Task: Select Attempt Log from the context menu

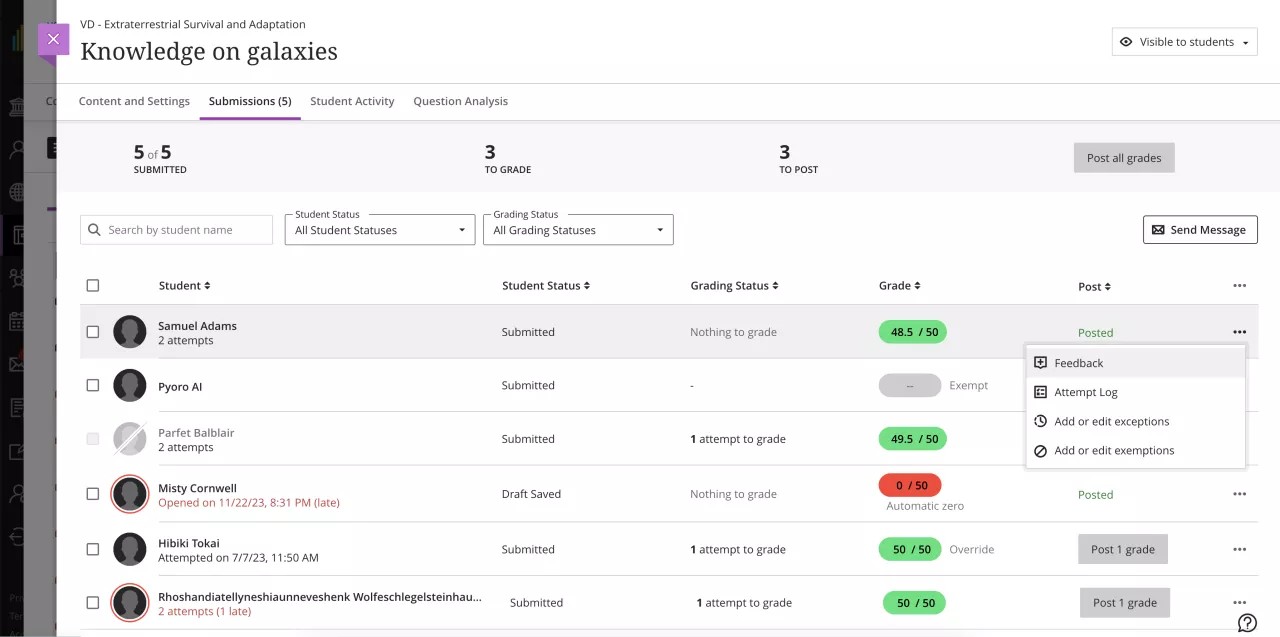Action: (x=1086, y=392)
